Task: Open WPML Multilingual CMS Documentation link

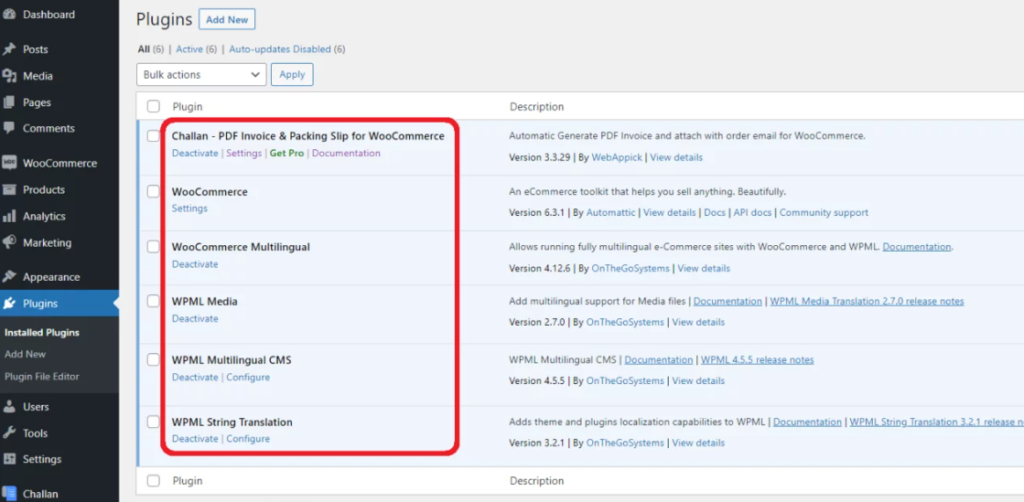Action: tap(658, 360)
